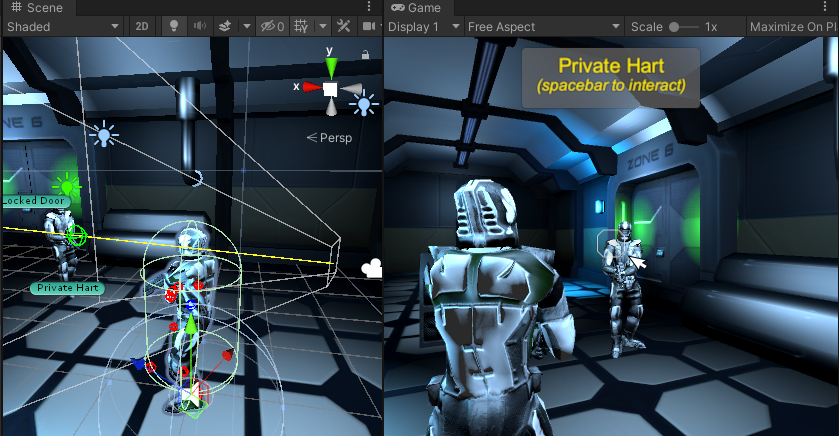Toggle the scene gizmo rotation lock

click(365, 55)
